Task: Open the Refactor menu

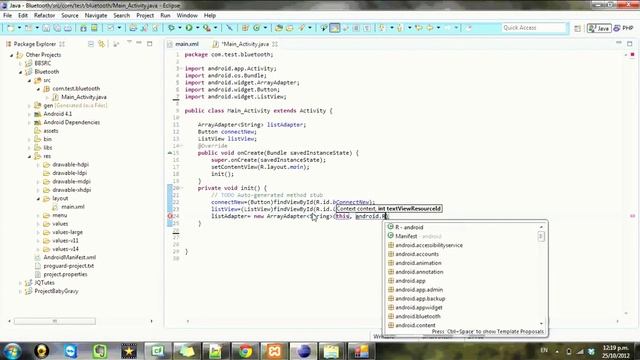Action: tap(44, 16)
